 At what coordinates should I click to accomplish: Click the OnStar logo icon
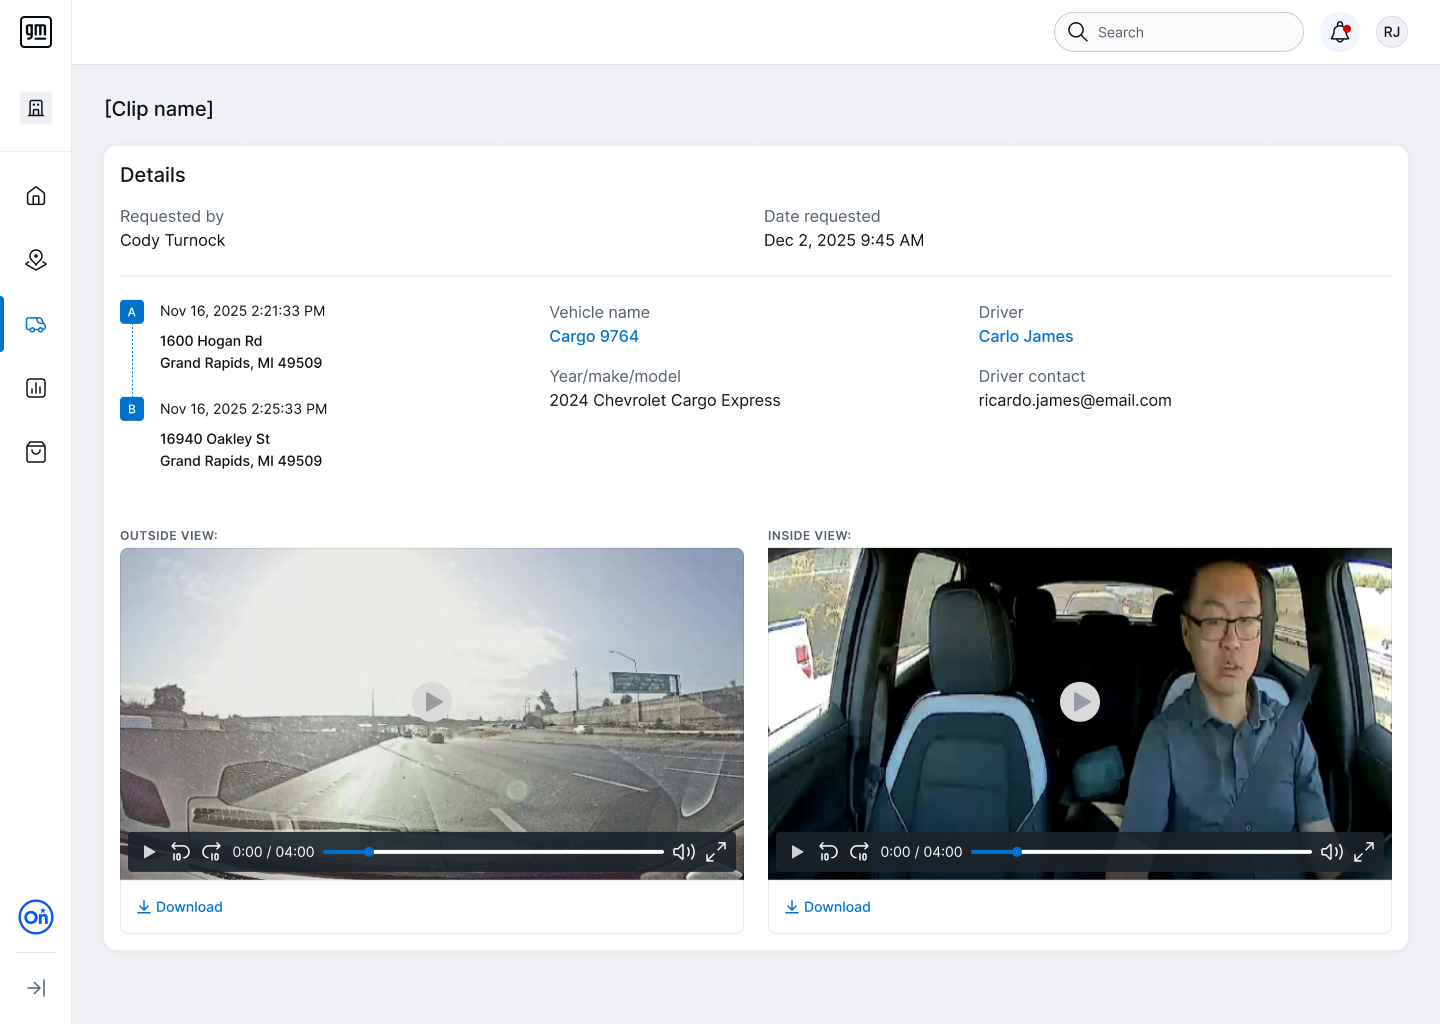(x=36, y=917)
